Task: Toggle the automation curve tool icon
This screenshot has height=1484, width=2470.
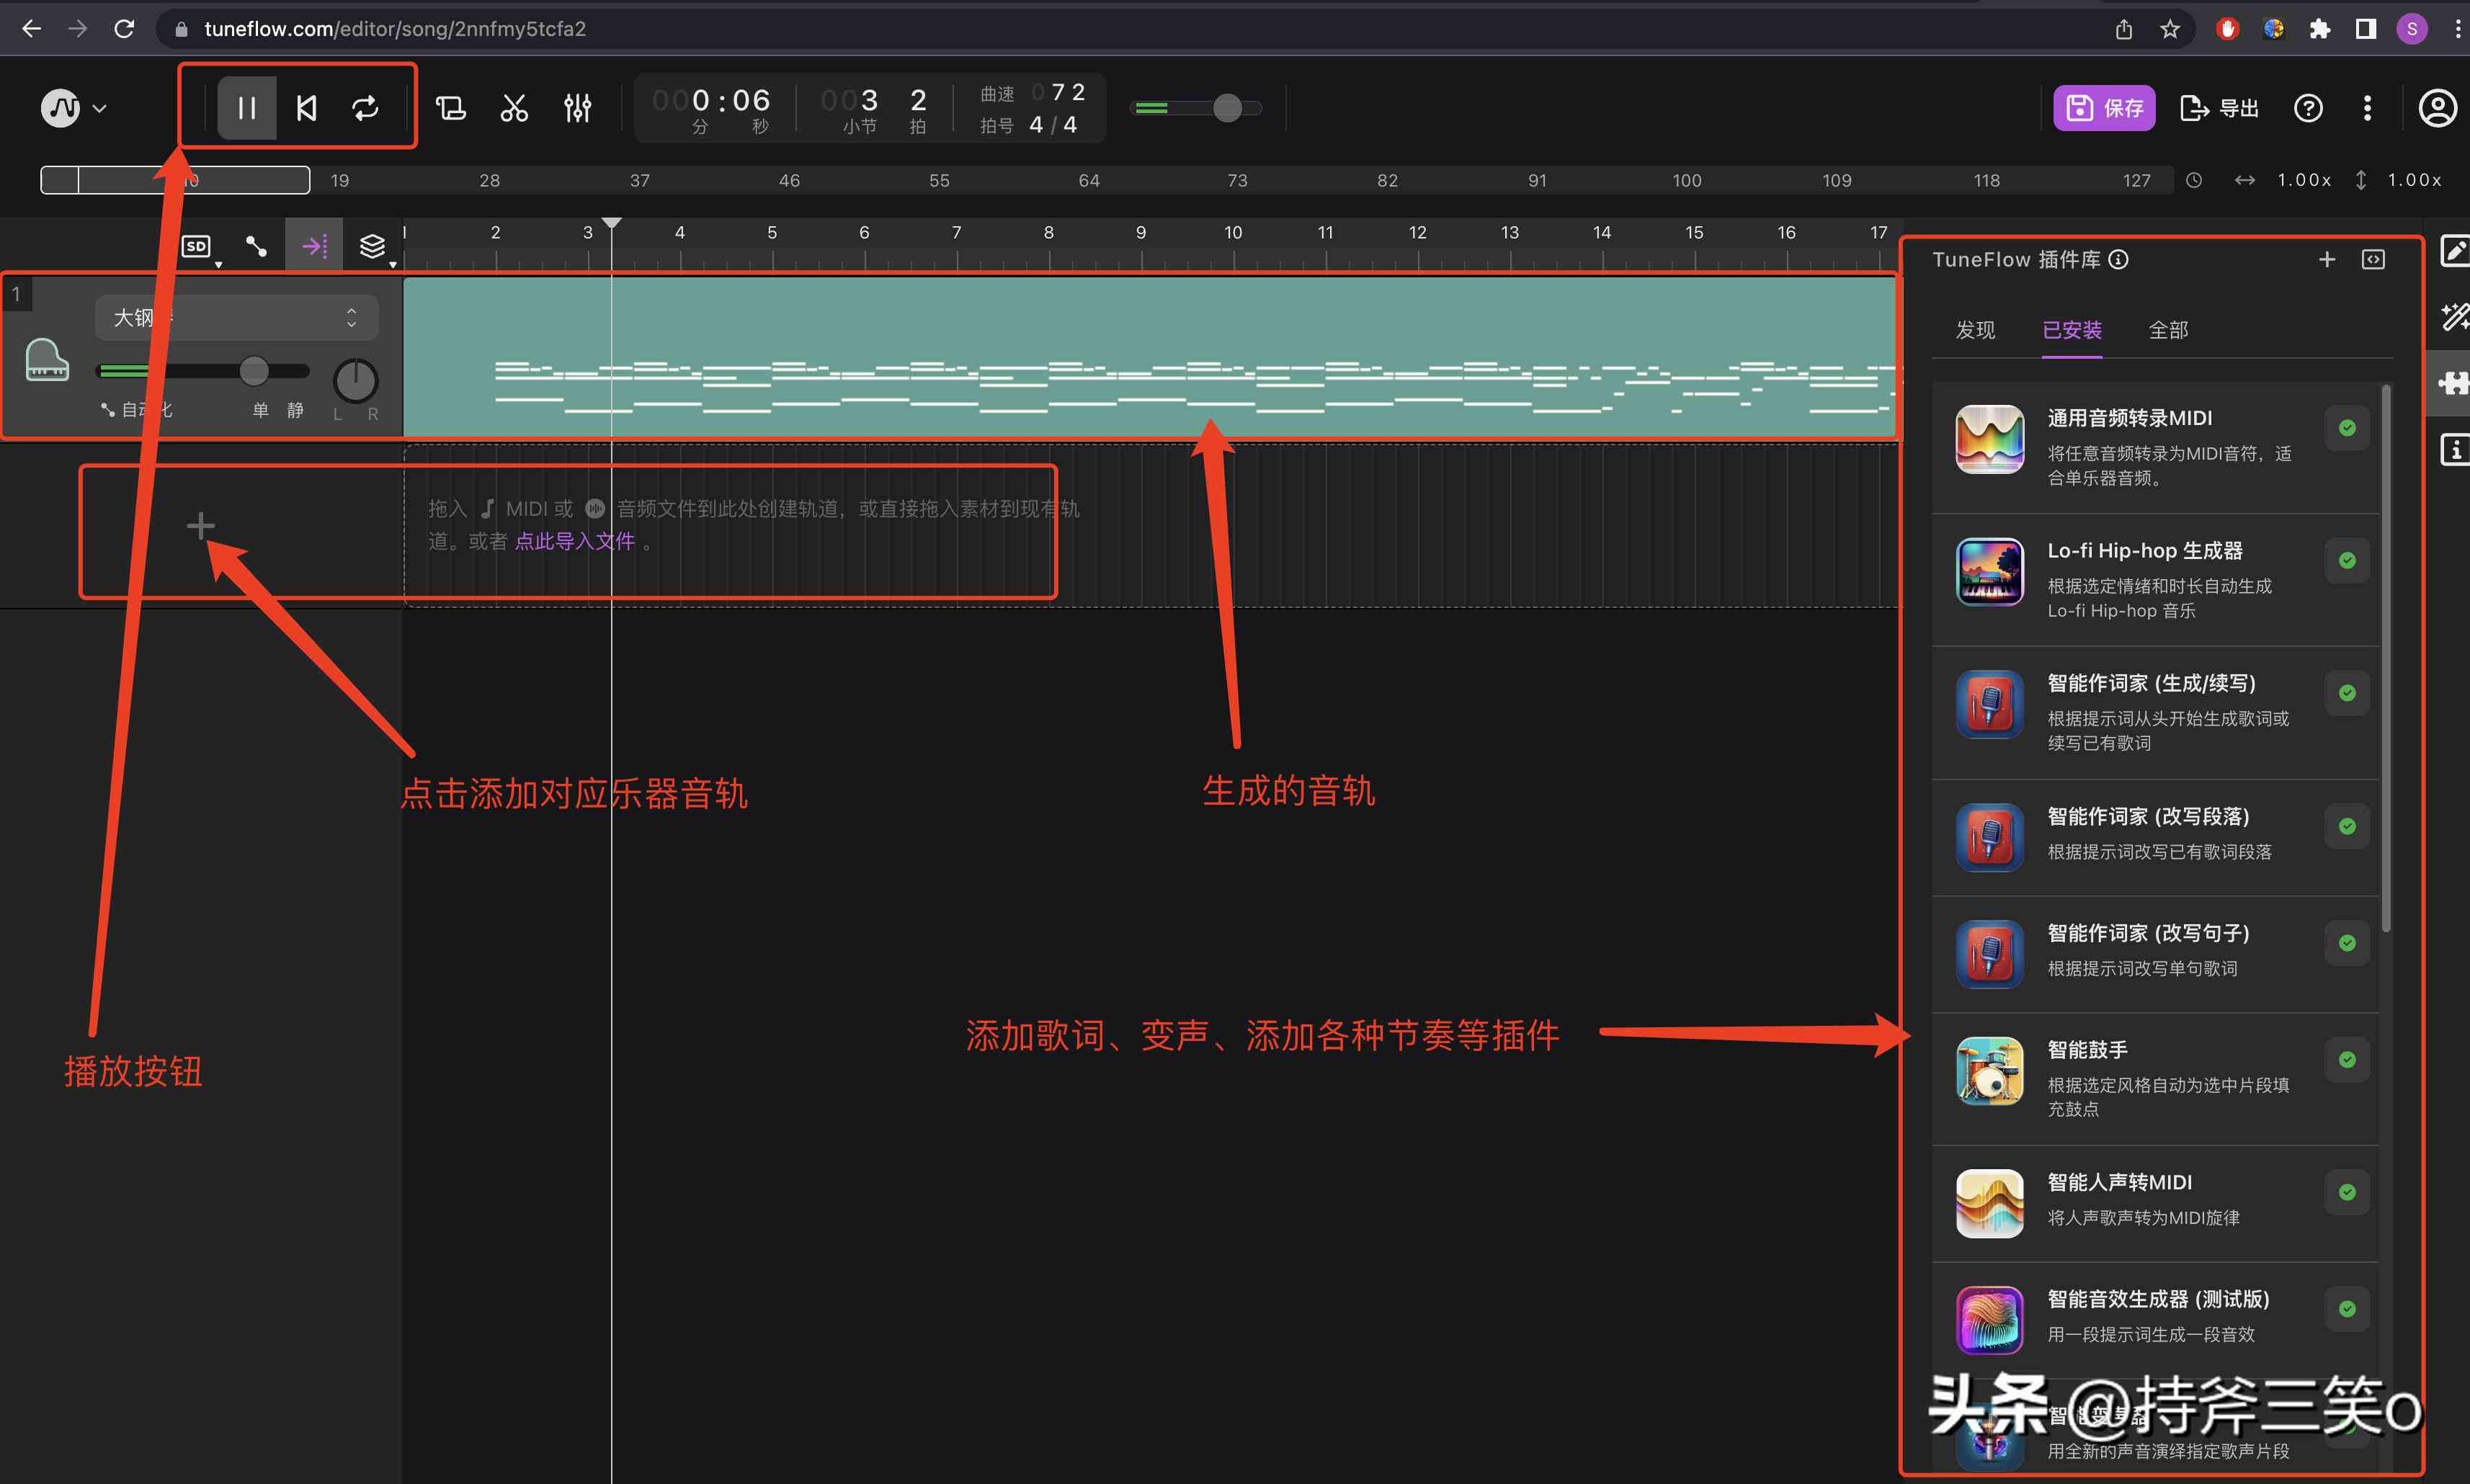Action: pos(256,246)
